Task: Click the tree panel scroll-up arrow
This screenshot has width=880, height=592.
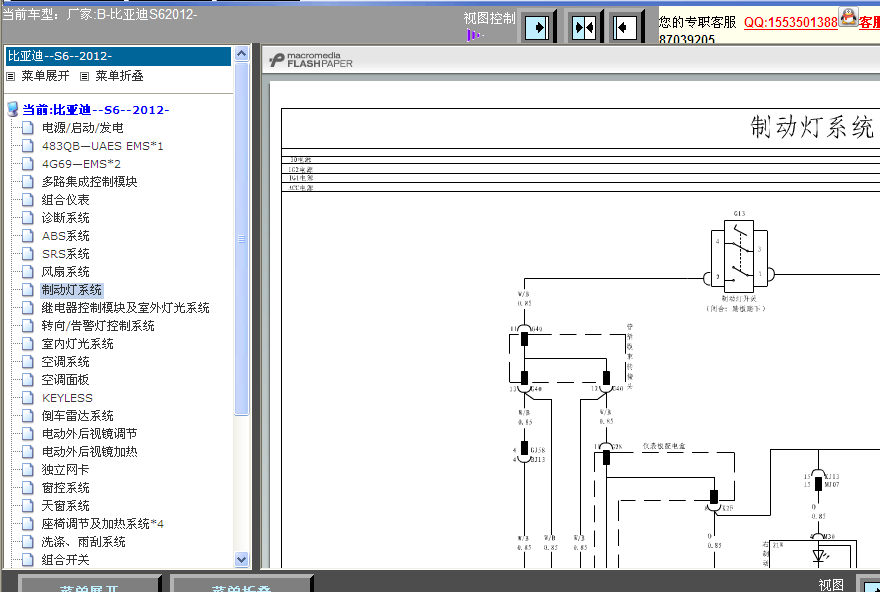Action: [241, 54]
